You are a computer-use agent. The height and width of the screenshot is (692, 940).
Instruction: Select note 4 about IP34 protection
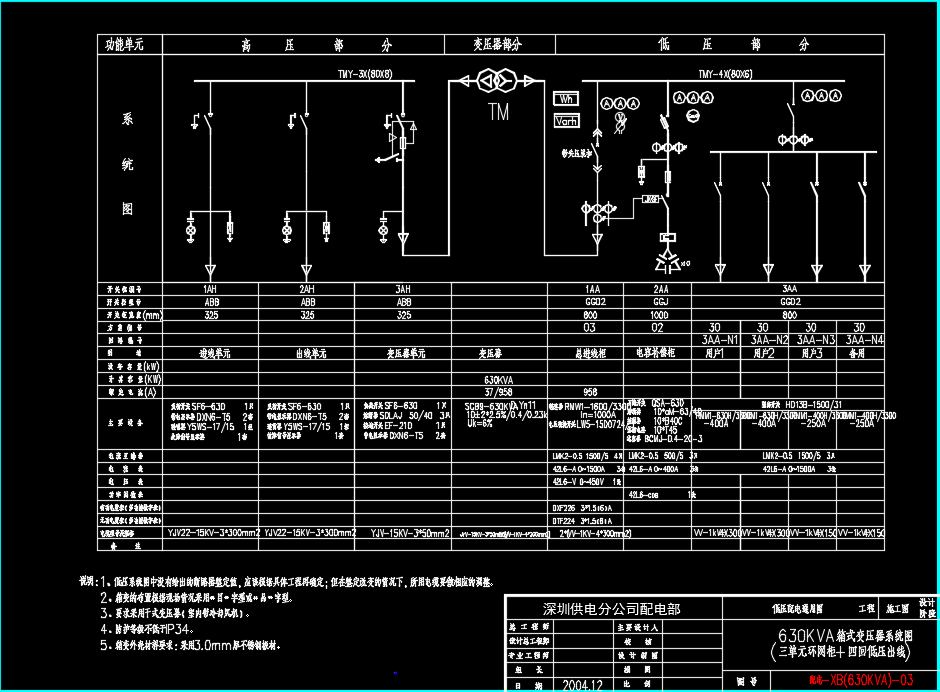147,629
